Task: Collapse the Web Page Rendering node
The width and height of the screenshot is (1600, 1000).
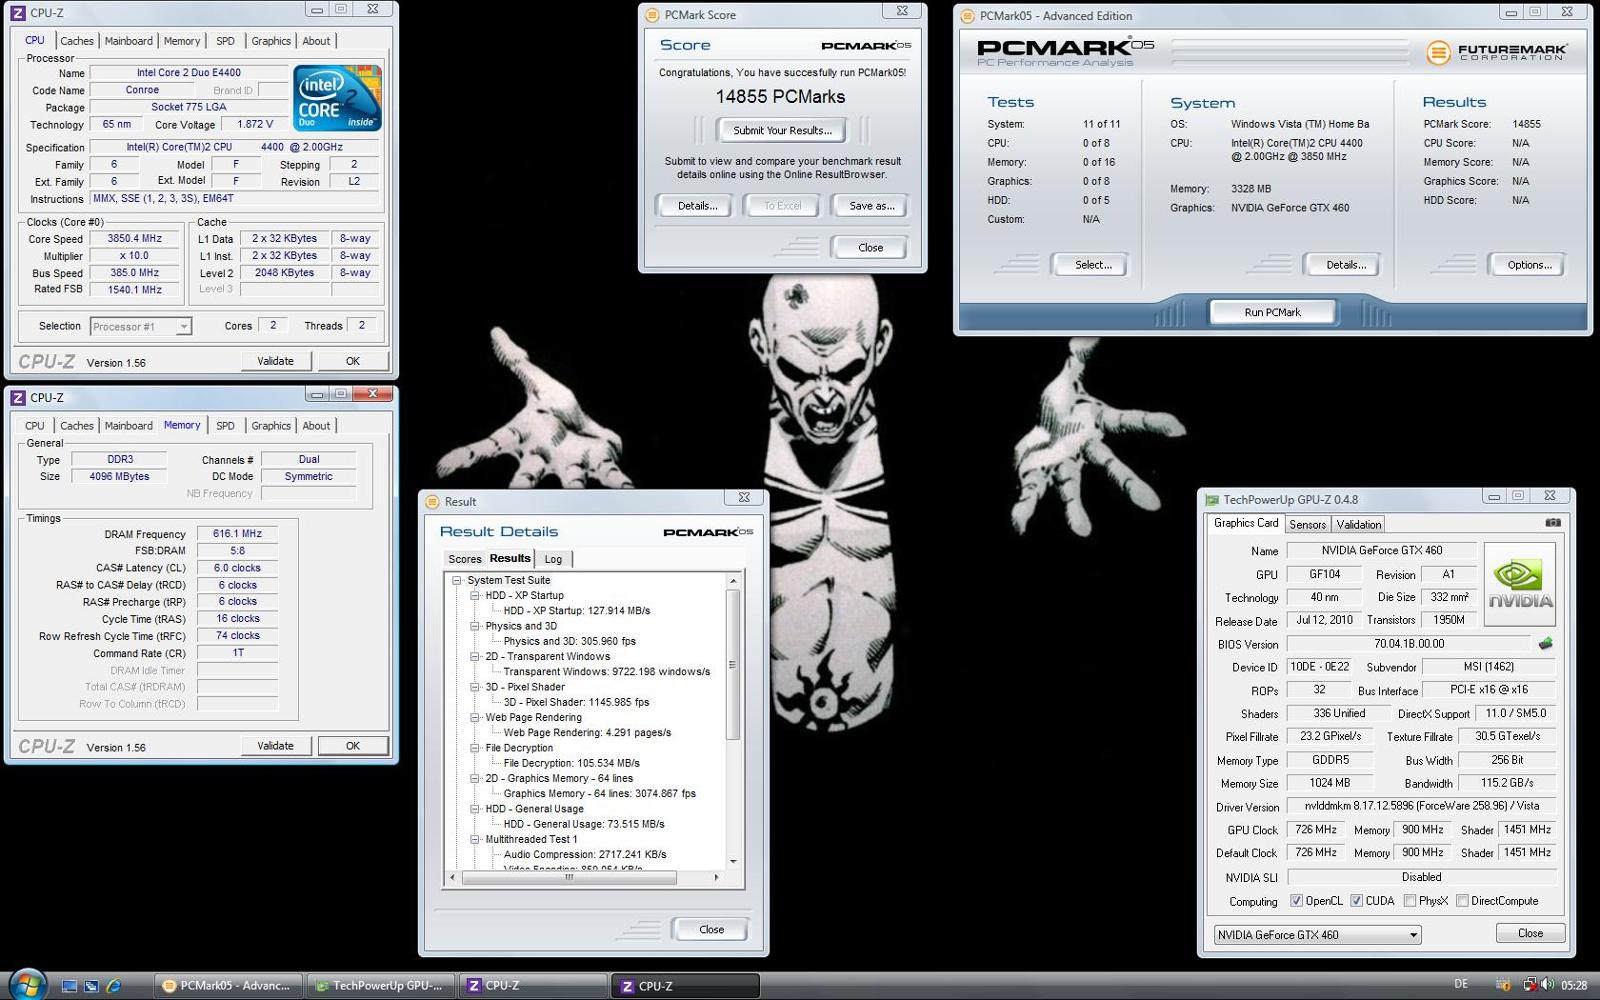Action: 475,717
